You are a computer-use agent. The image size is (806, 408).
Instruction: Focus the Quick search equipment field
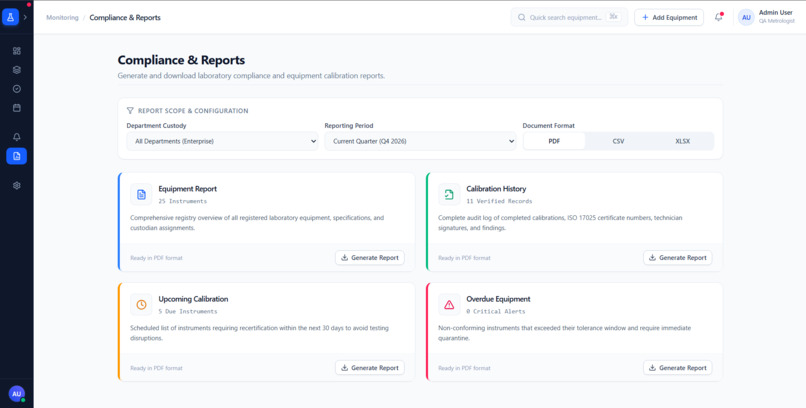[569, 17]
